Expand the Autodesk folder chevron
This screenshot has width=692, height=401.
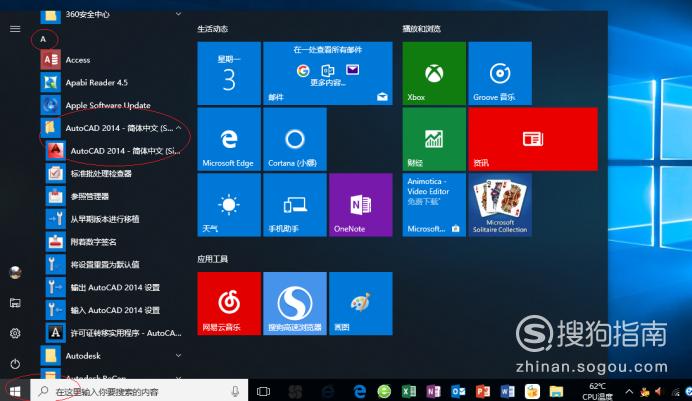[x=178, y=356]
